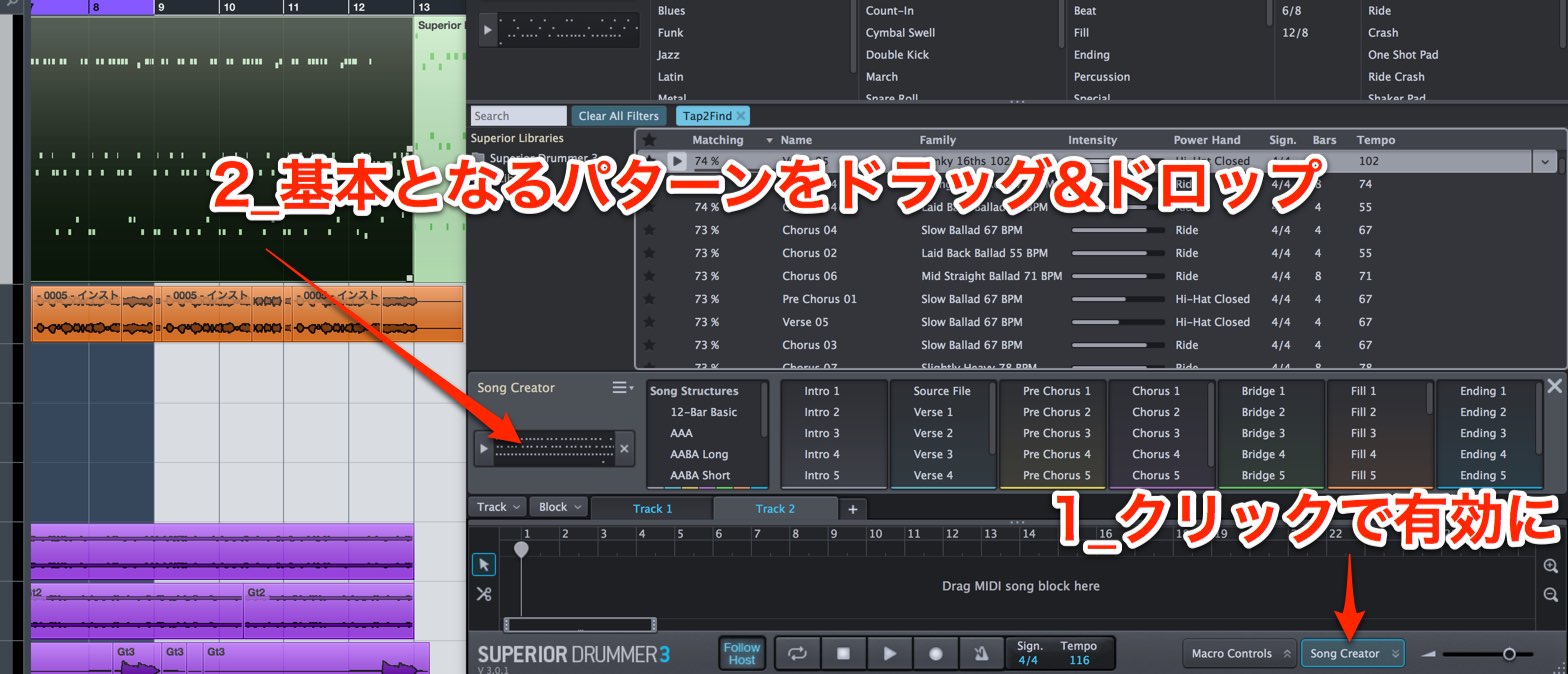Click the Song Structures list scrollbar
The image size is (1568, 674).
coord(765,410)
